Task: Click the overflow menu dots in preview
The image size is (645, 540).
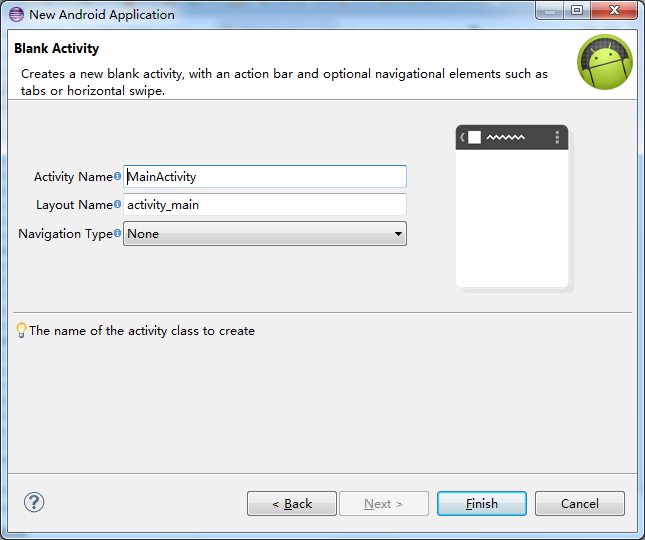Action: coord(557,137)
